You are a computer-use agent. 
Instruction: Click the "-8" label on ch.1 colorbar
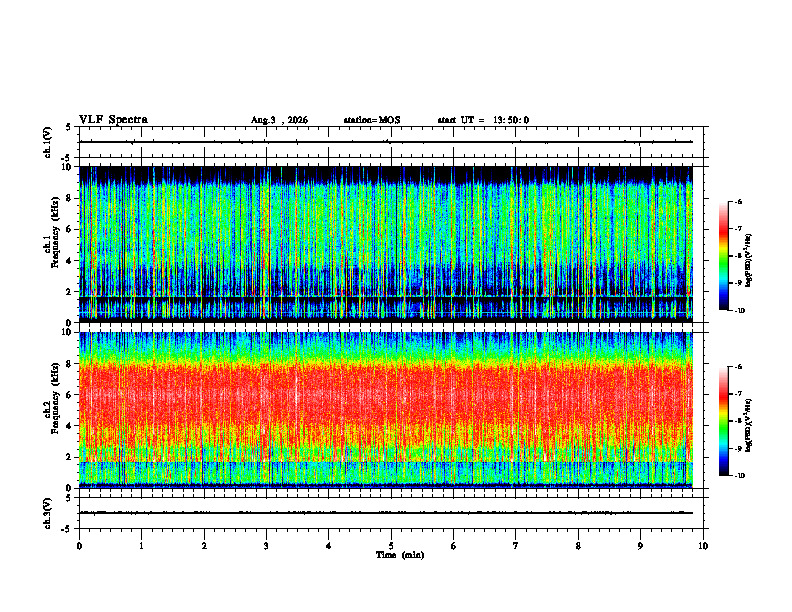click(738, 256)
